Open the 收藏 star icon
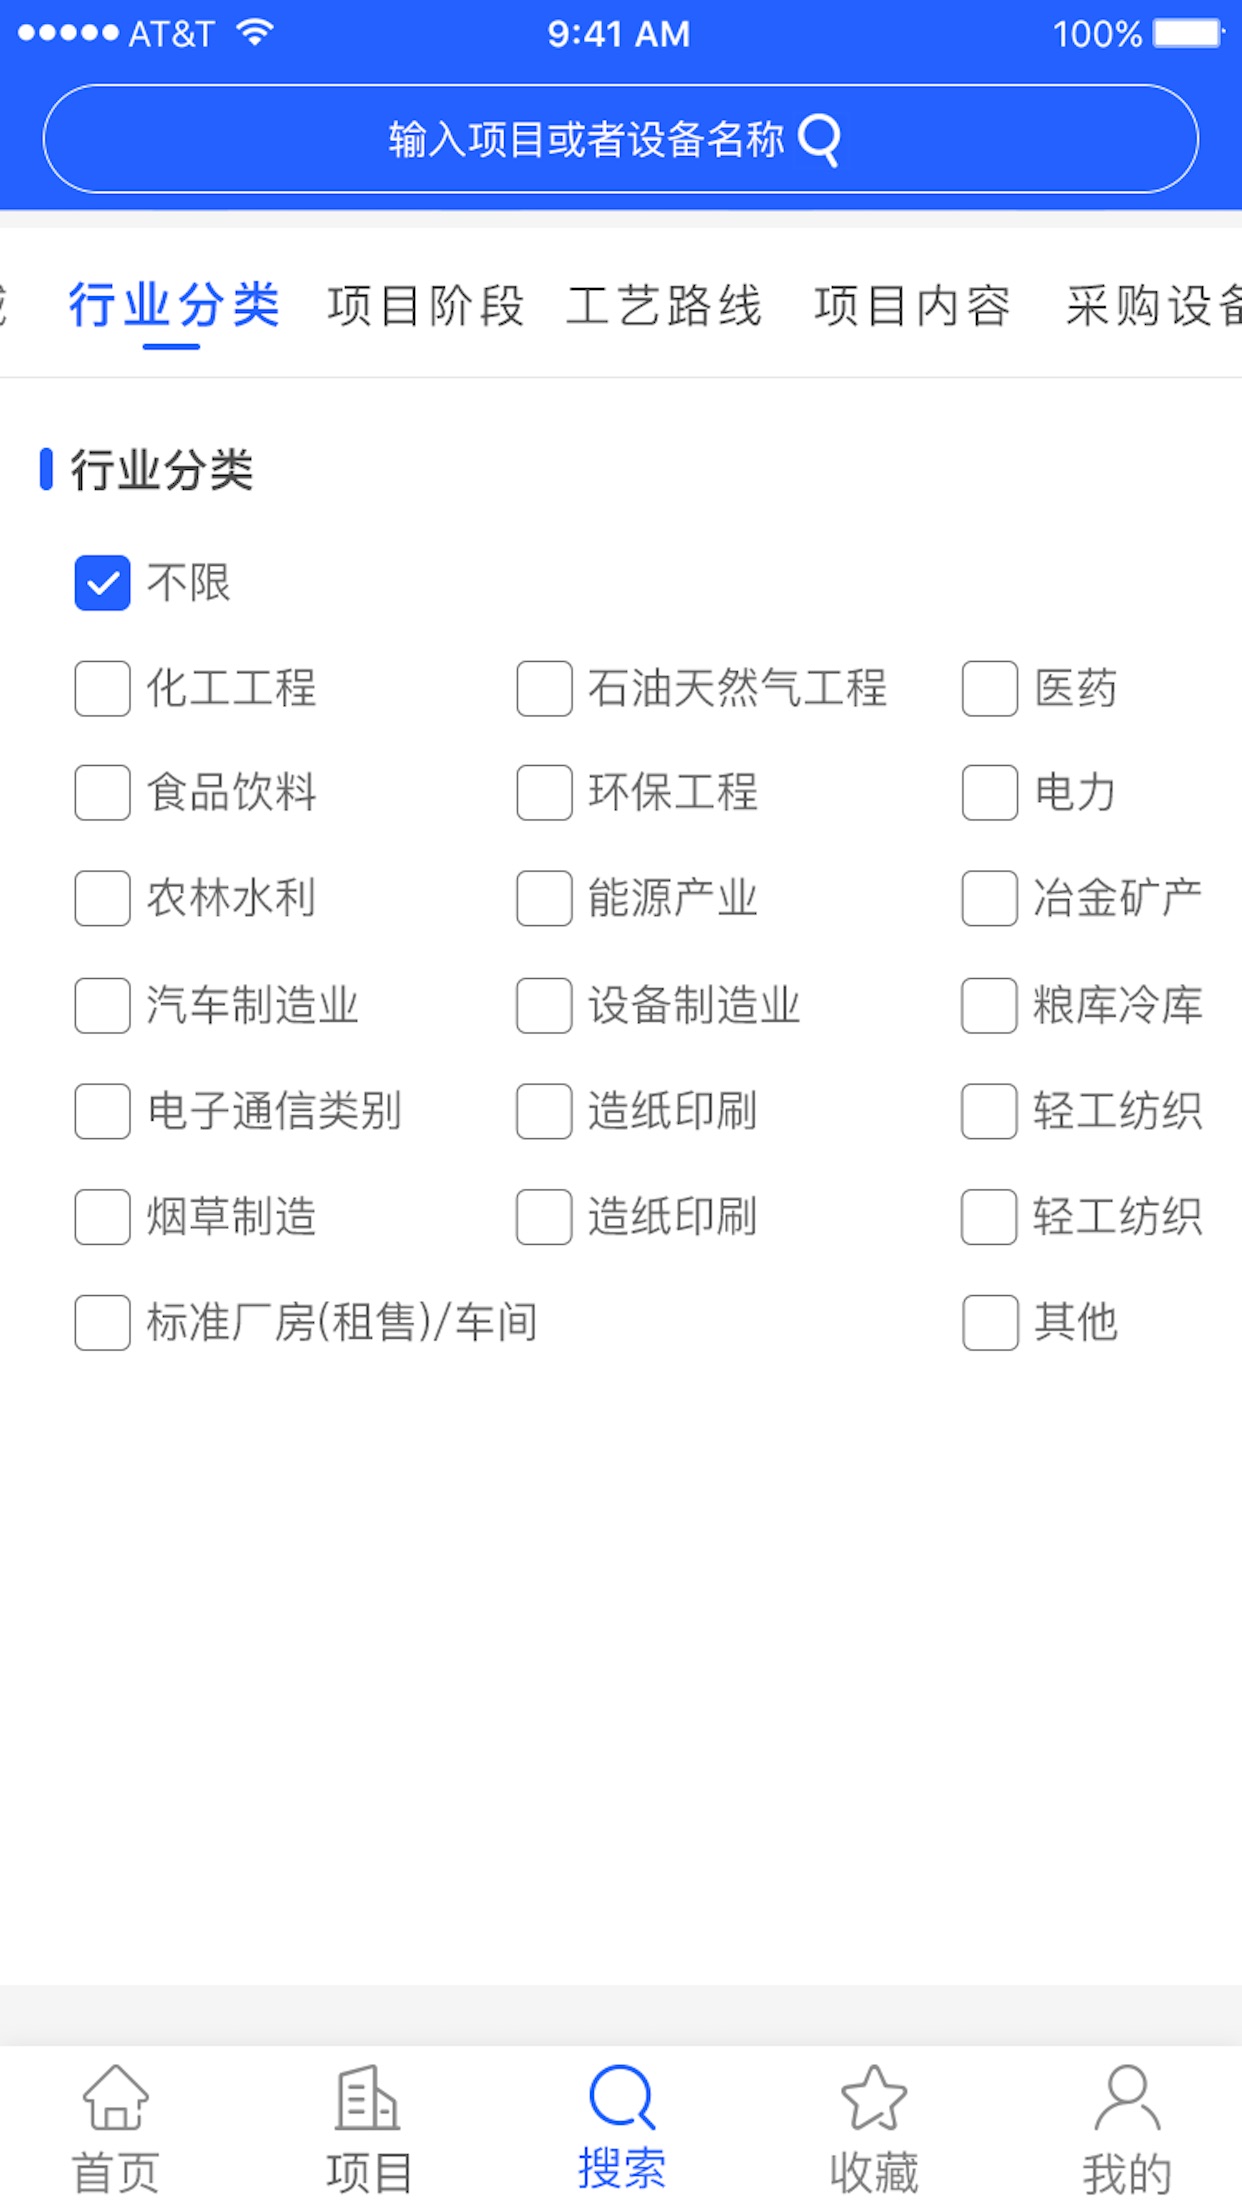The image size is (1242, 2208). (874, 2098)
